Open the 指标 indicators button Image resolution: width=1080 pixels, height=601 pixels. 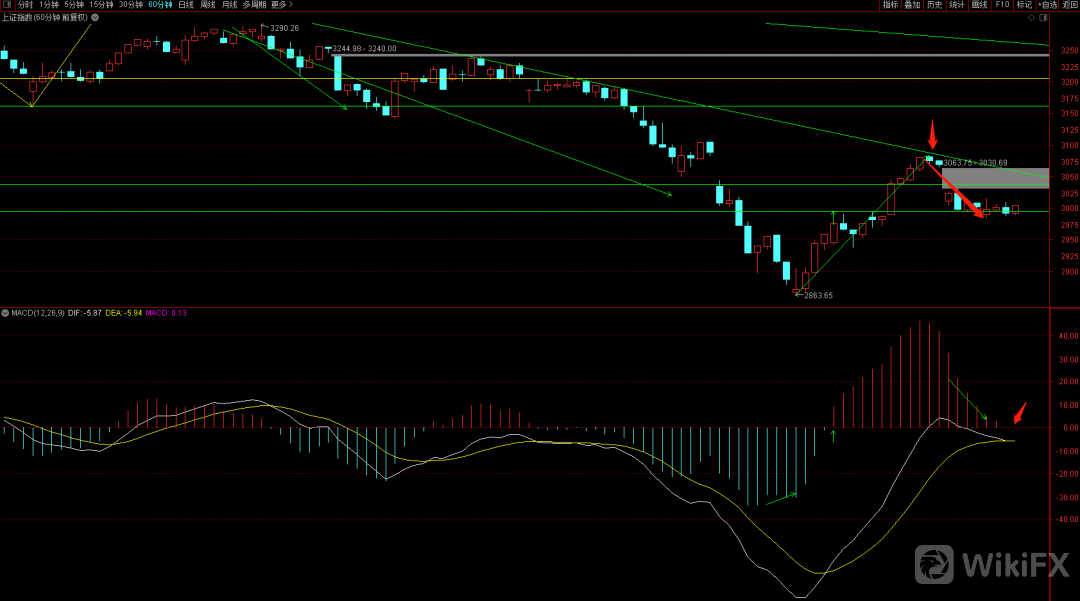pyautogui.click(x=890, y=5)
